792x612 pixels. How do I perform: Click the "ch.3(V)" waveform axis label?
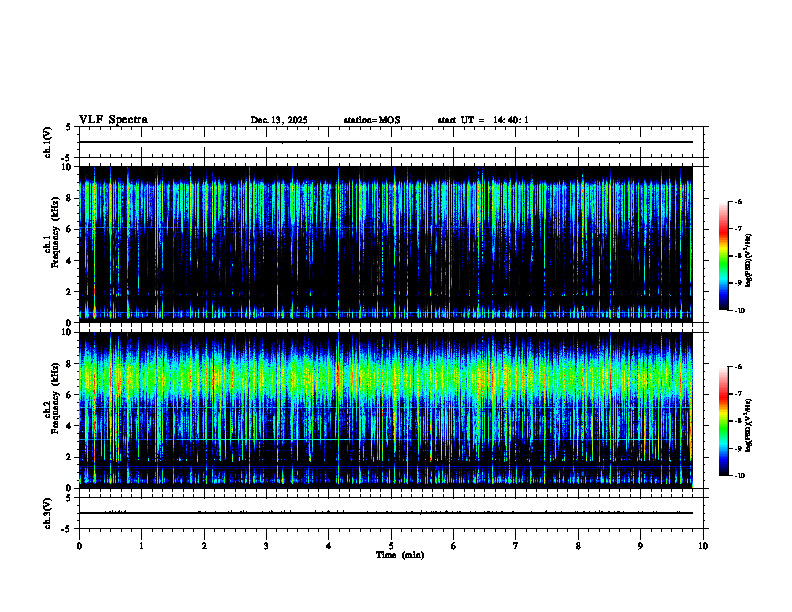[x=47, y=513]
